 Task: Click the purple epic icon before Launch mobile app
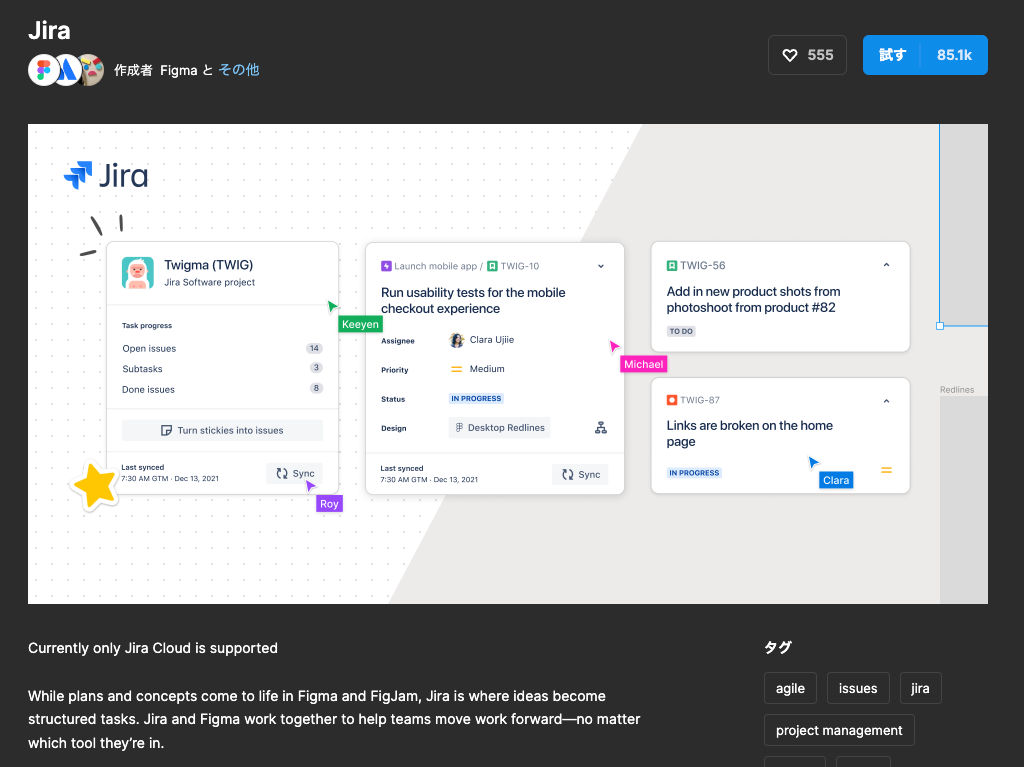[386, 266]
